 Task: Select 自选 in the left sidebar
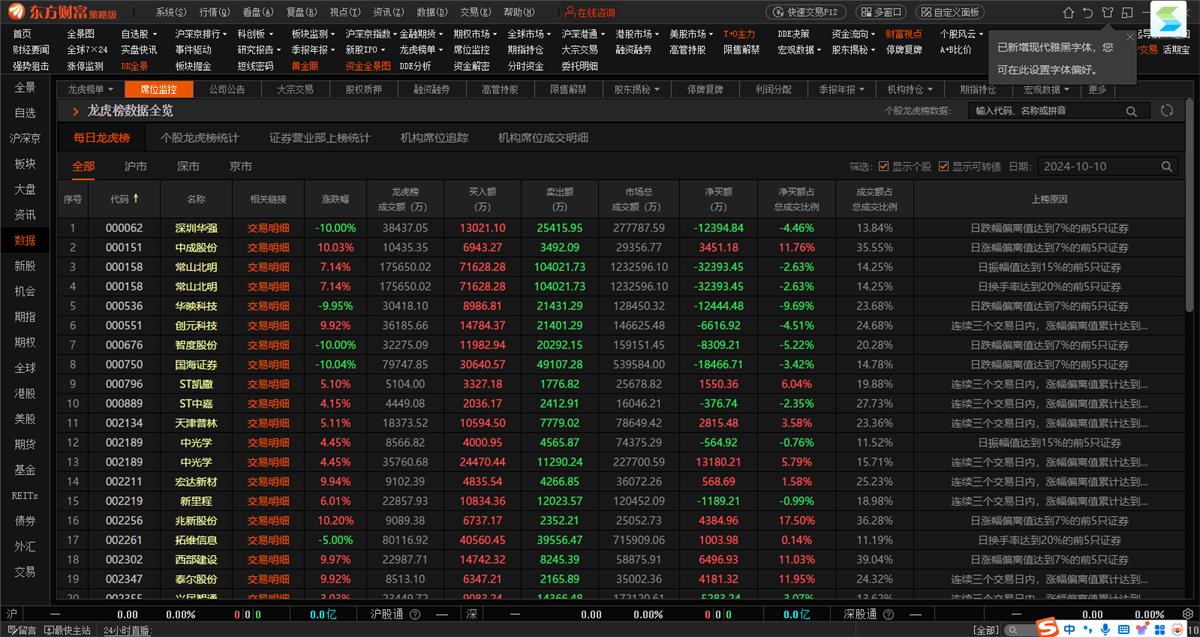tap(25, 113)
